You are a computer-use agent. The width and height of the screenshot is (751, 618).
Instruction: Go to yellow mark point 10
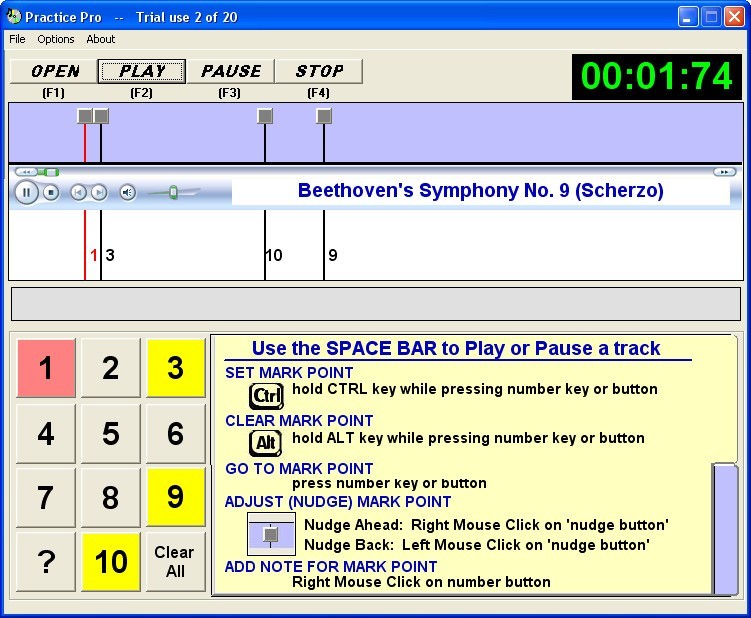(x=111, y=561)
